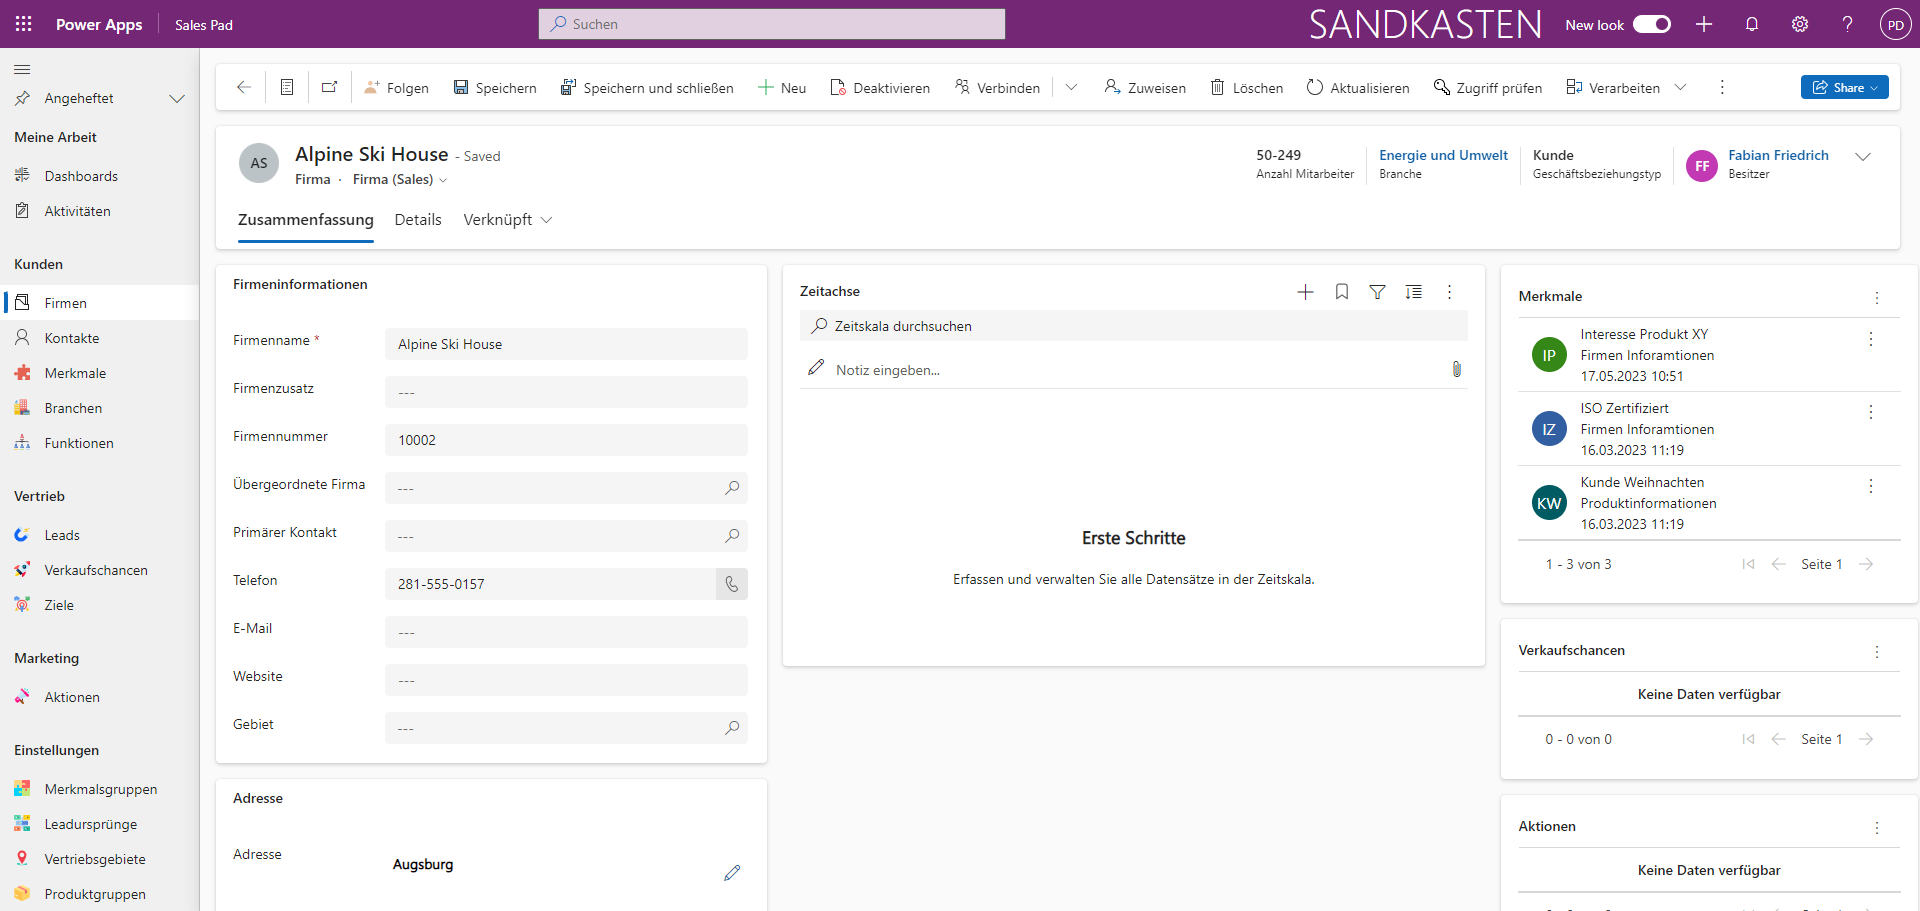Viewport: 1920px width, 911px height.
Task: Click the timeline bookmark icon
Action: (x=1342, y=292)
